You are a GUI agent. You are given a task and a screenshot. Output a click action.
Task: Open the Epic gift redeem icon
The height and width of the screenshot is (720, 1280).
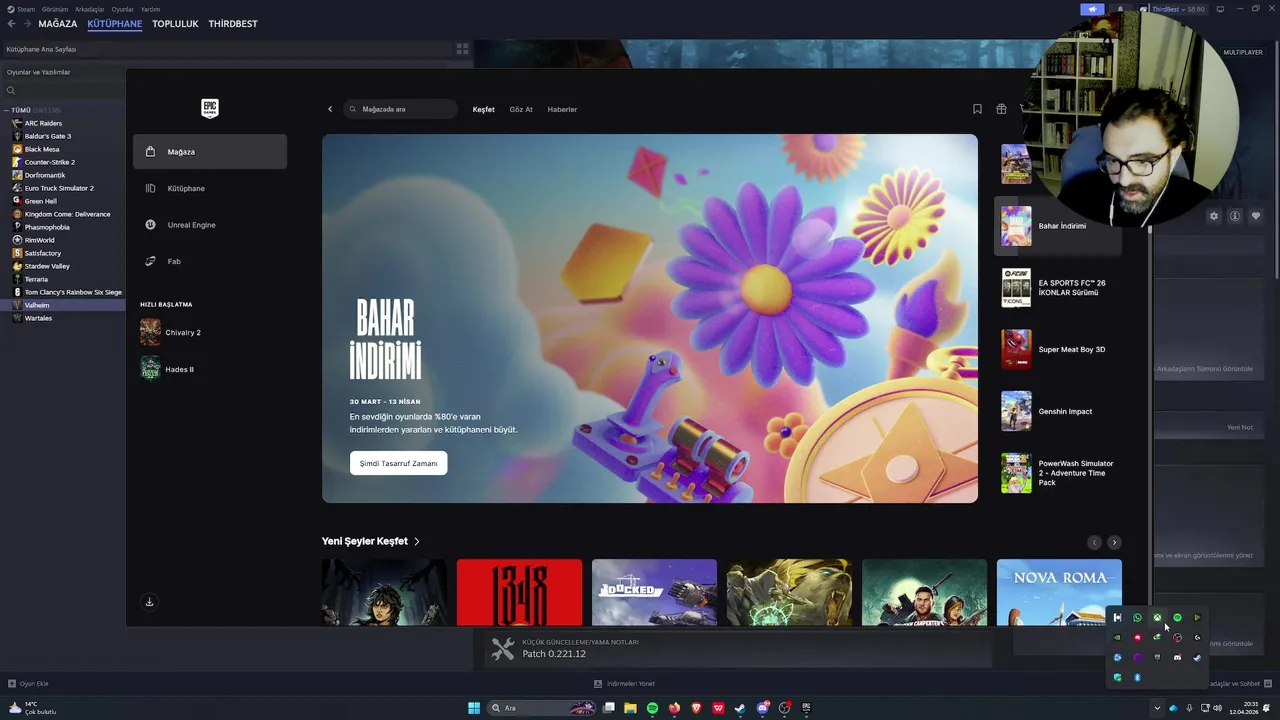click(x=1001, y=109)
